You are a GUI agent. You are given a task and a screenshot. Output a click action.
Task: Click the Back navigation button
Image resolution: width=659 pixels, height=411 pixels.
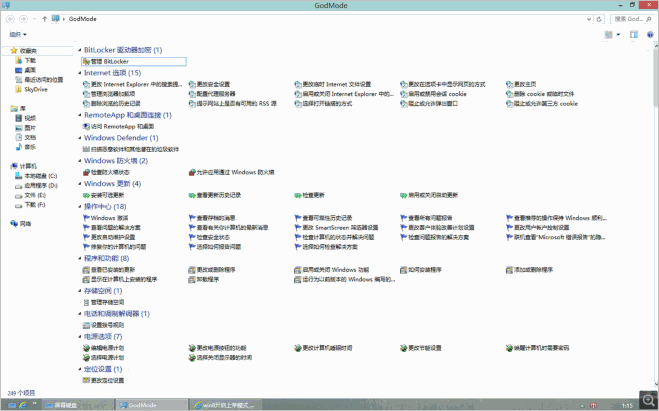point(11,19)
